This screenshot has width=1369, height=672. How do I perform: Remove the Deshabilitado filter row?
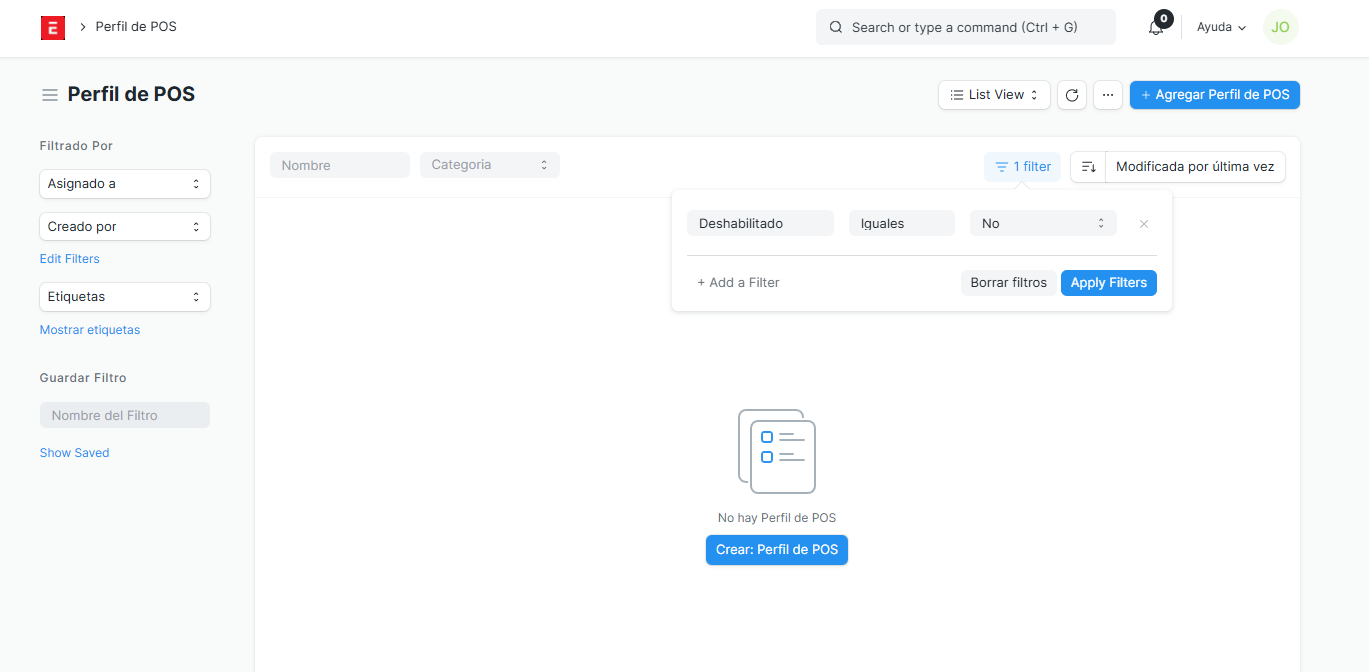[x=1144, y=224]
